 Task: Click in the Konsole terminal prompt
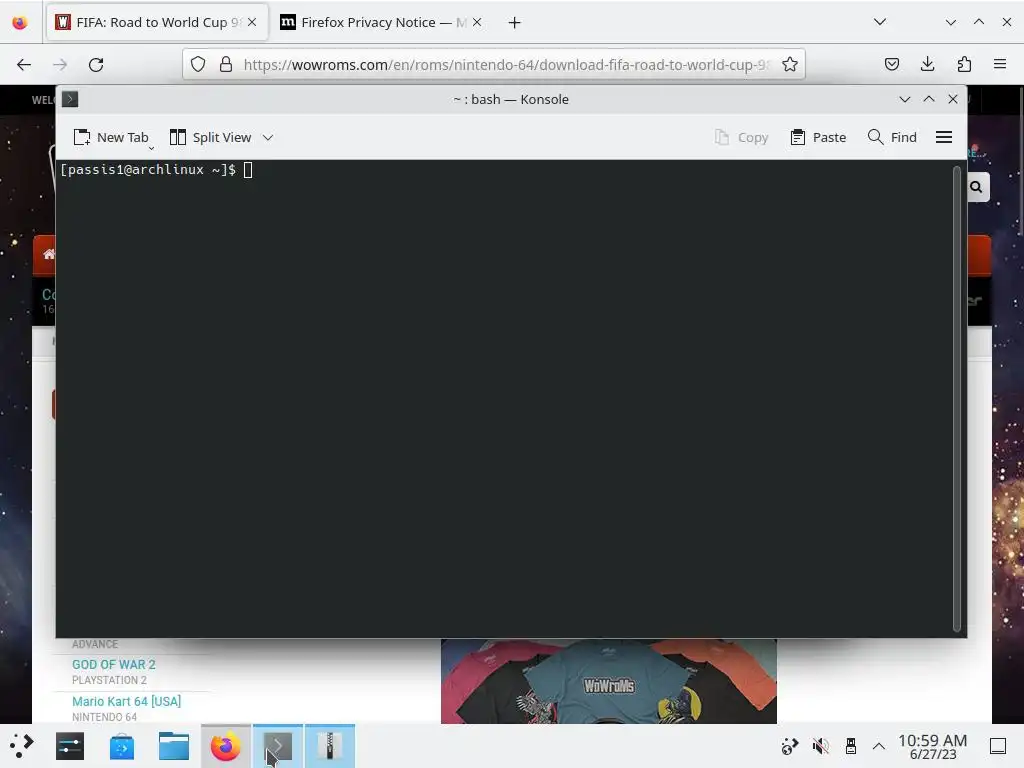248,170
